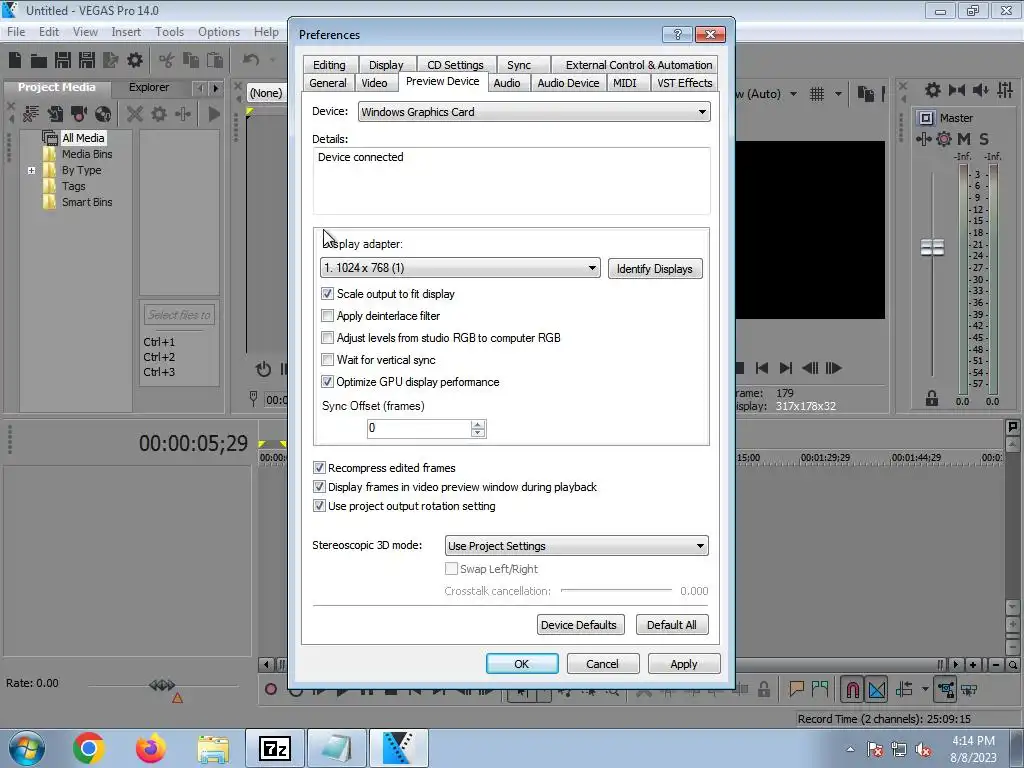
Task: Click the Save As icon in VEGAS toolbar
Action: [87, 60]
